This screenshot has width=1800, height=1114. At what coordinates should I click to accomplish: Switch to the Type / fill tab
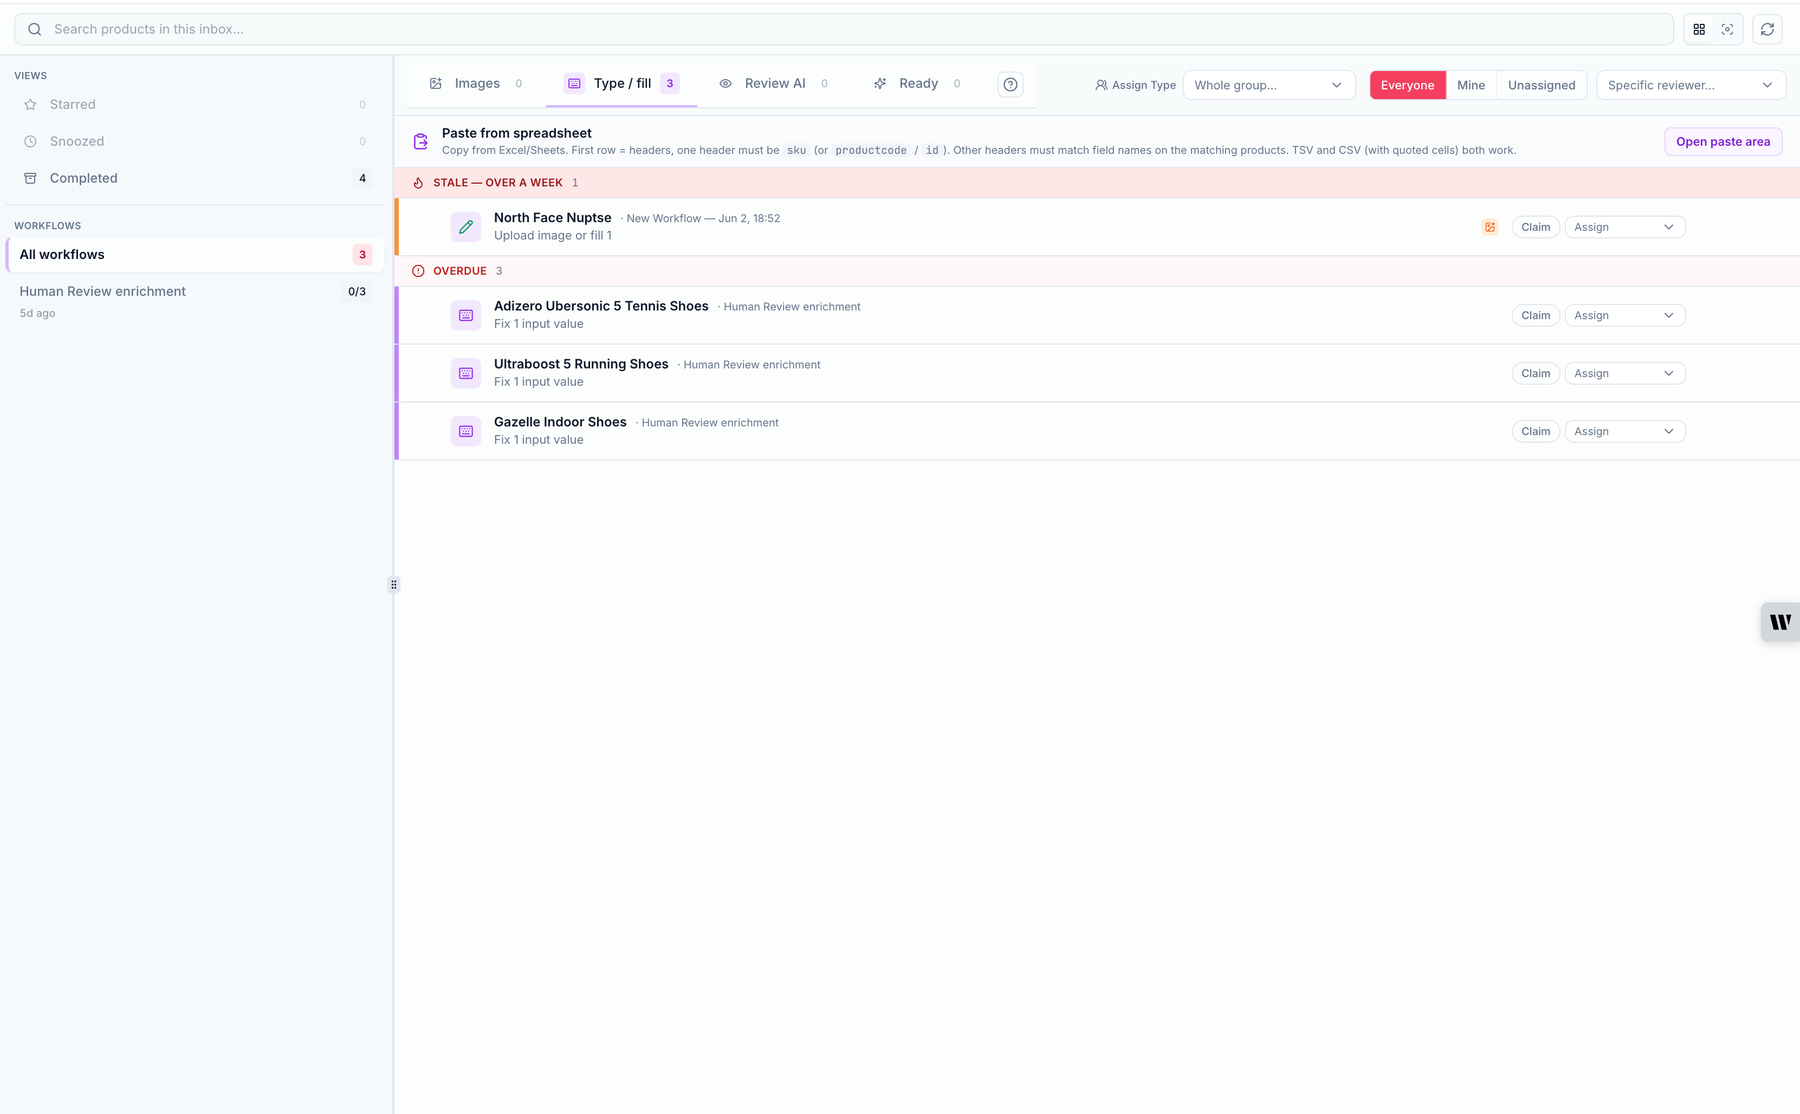tap(621, 83)
